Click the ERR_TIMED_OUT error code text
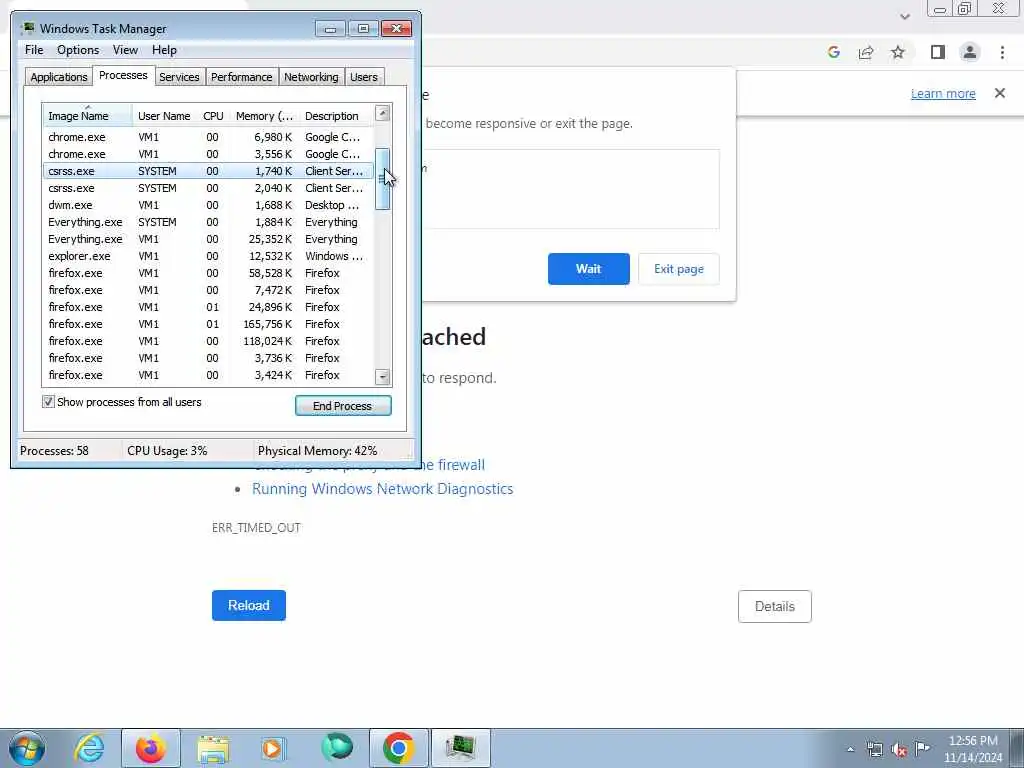 coord(256,528)
